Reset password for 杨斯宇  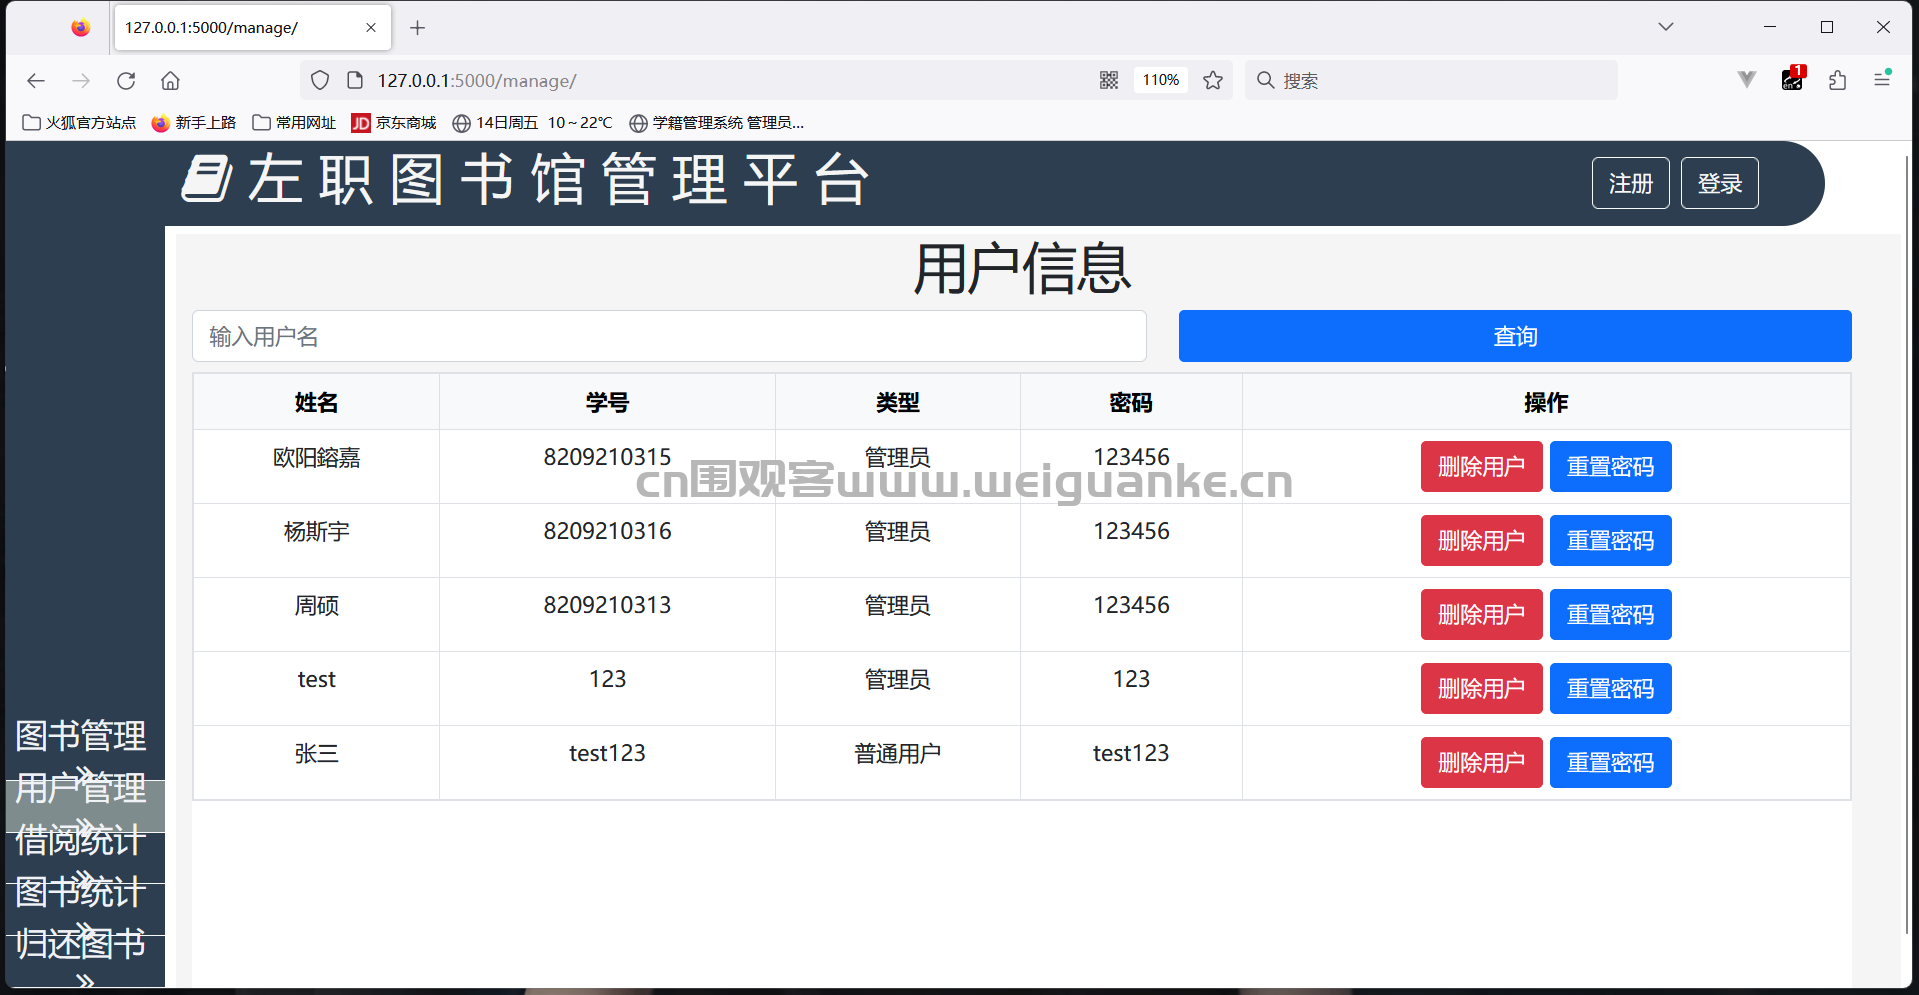point(1611,540)
